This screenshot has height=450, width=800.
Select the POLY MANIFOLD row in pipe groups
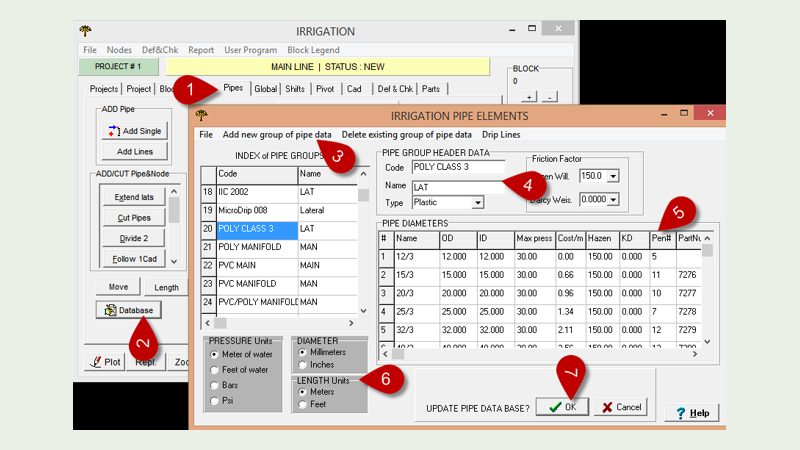click(x=279, y=247)
